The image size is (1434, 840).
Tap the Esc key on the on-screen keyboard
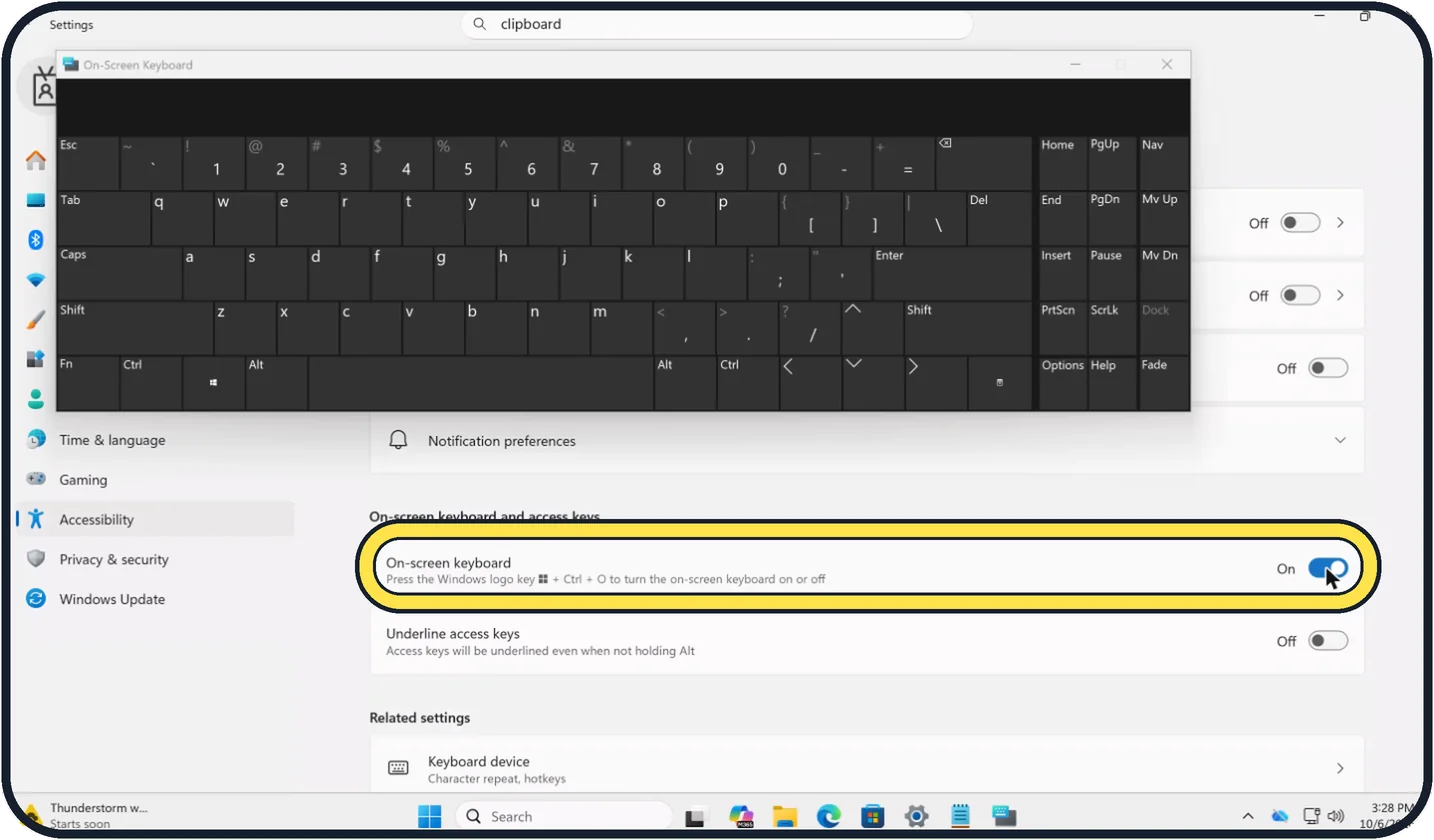tap(88, 163)
